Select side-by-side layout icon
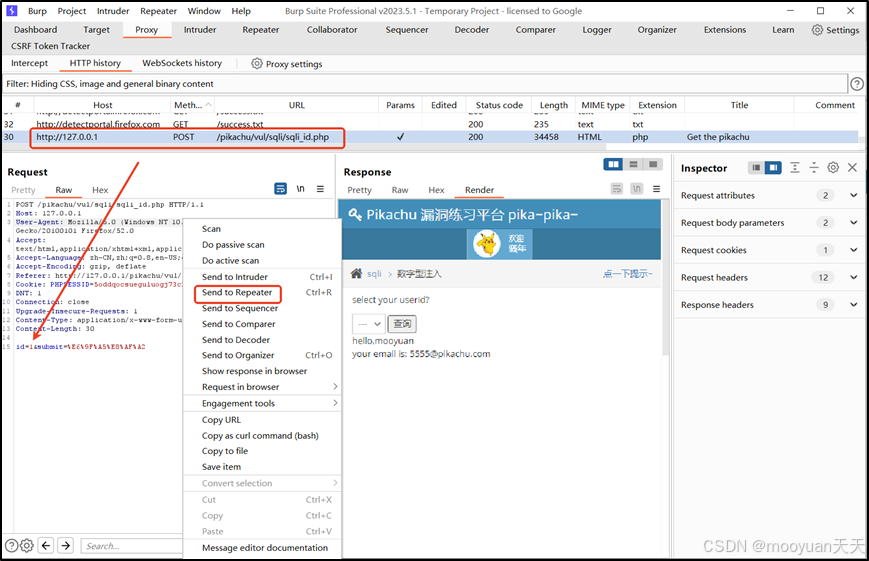This screenshot has height=561, width=869. click(613, 164)
